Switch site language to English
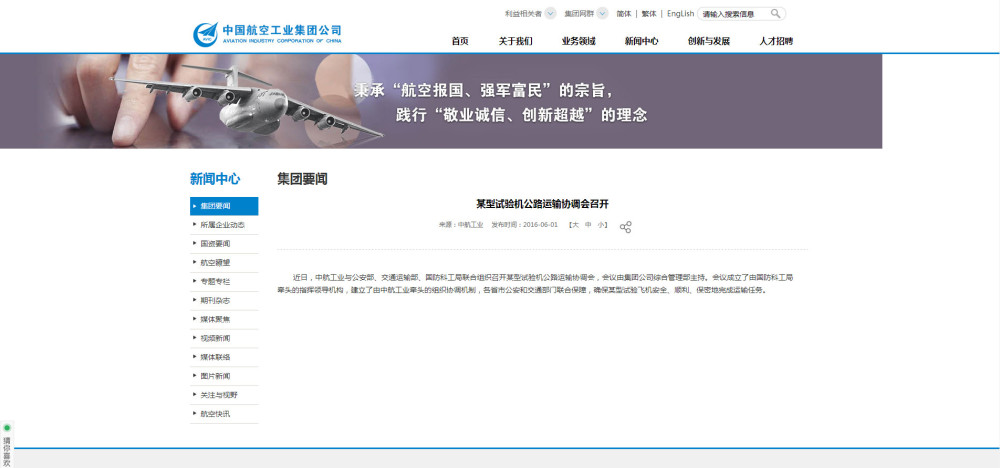The height and width of the screenshot is (468, 1000). click(x=680, y=13)
